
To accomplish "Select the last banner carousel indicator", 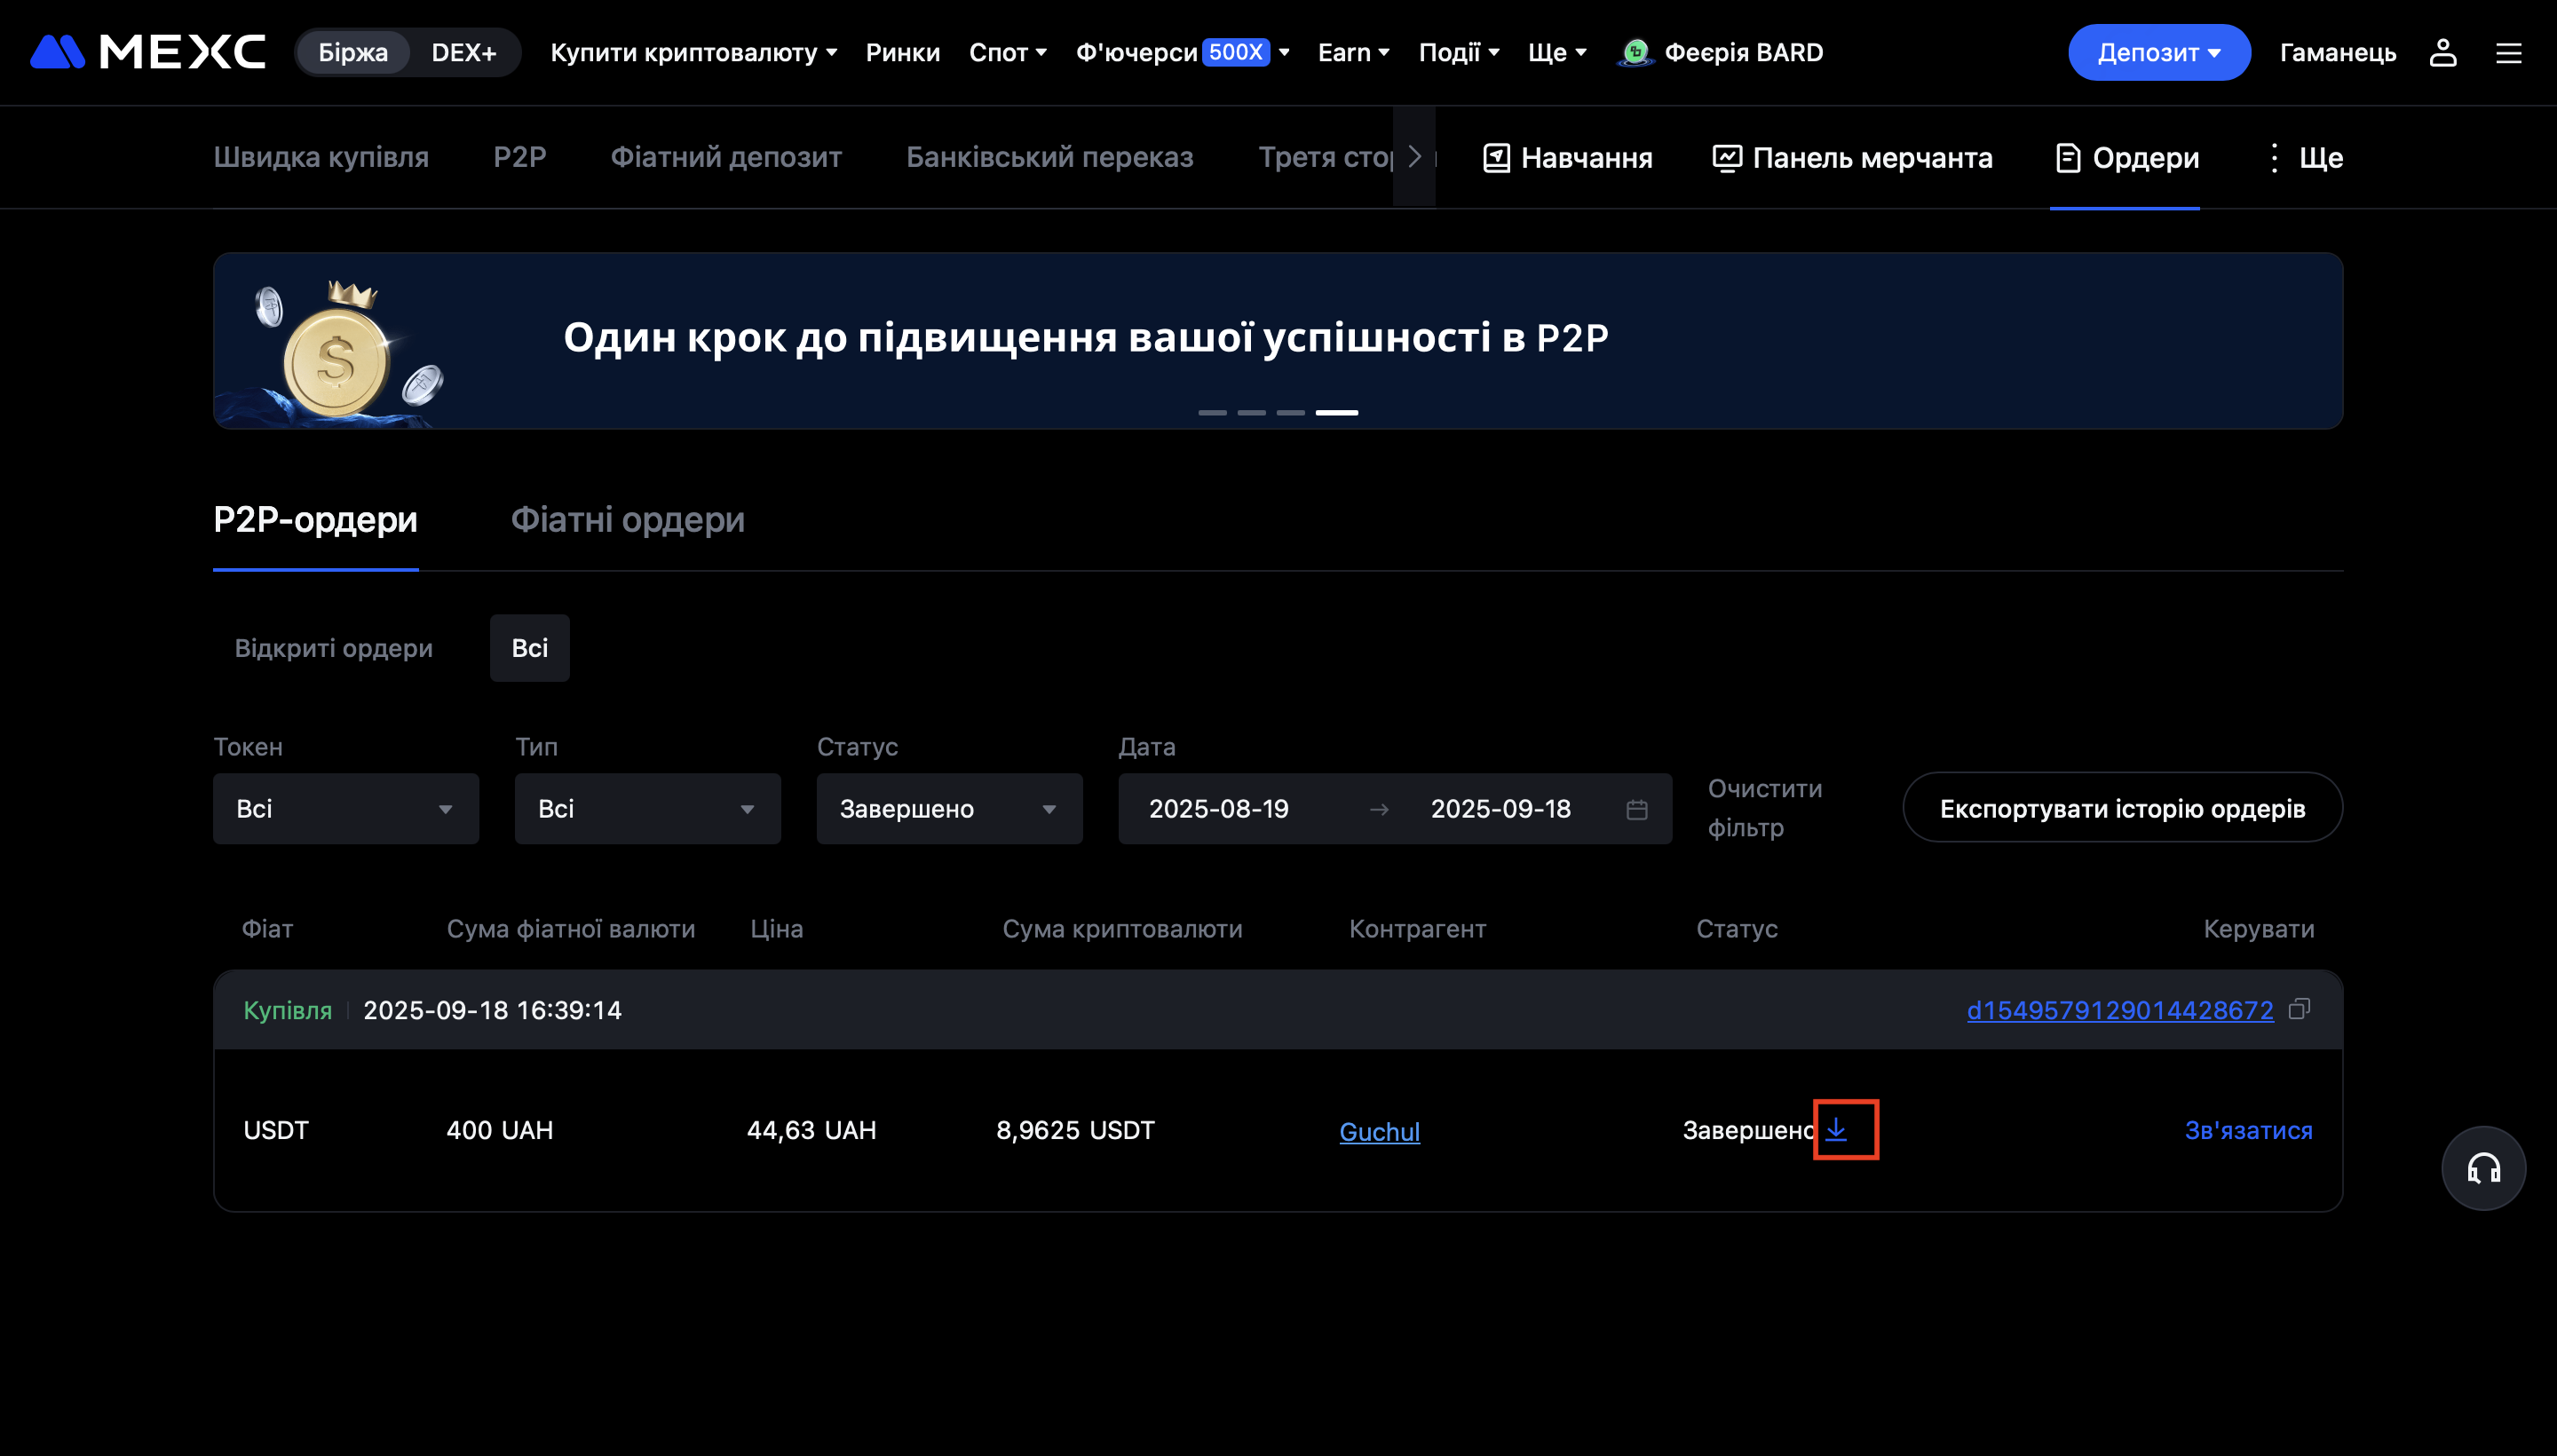I will pyautogui.click(x=1336, y=412).
